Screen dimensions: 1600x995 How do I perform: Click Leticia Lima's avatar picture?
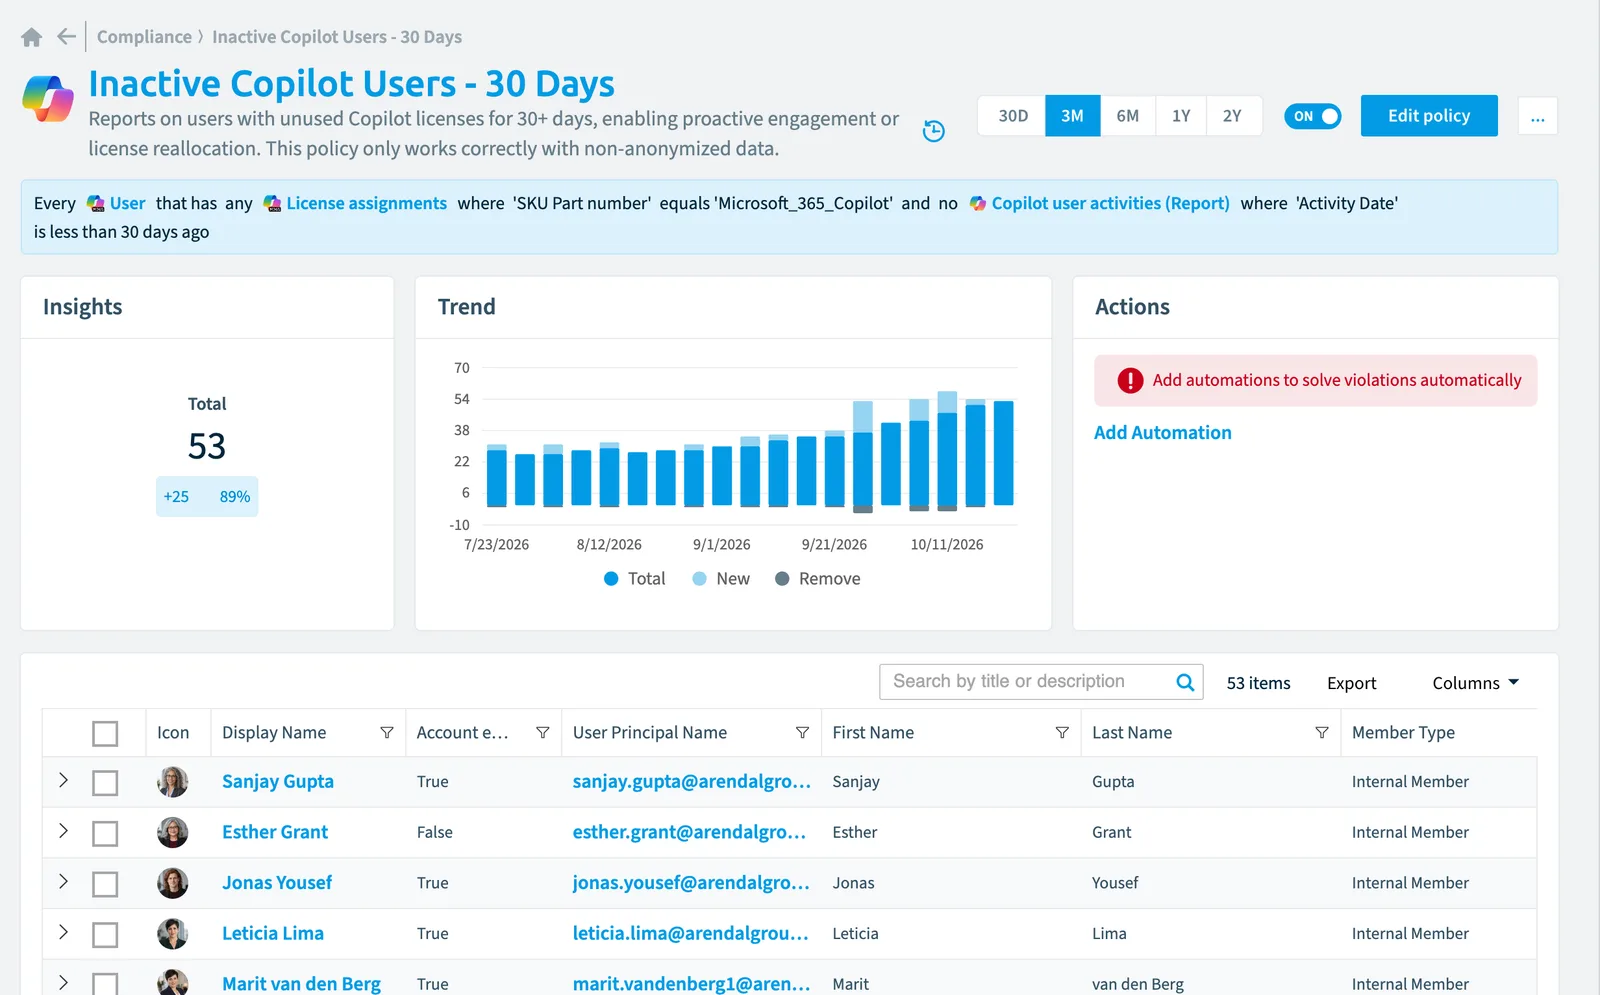coord(173,933)
